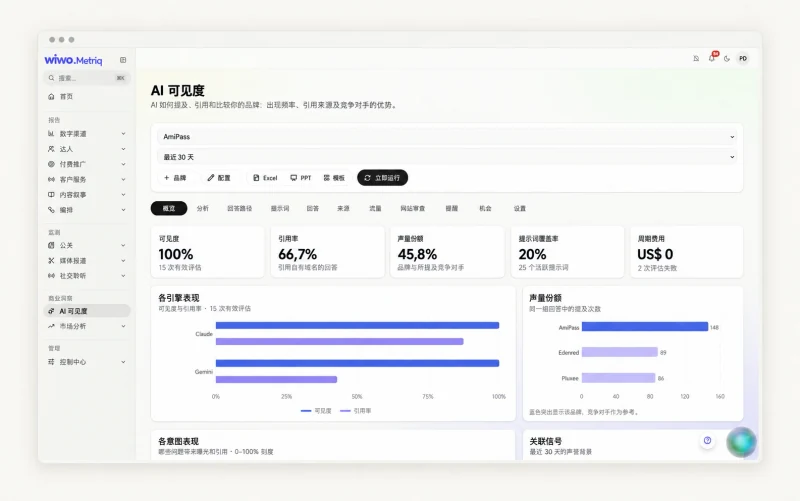Screen dimensions: 800x501
Task: Click the 配置 pencil button
Action: pyautogui.click(x=219, y=178)
